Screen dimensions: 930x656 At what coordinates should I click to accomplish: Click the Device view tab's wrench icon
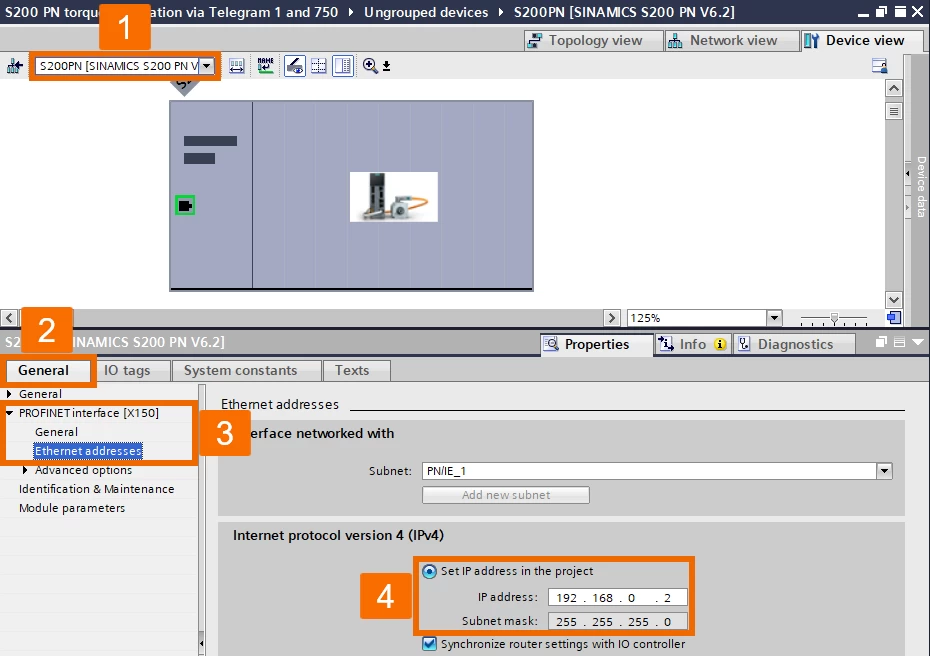[811, 40]
